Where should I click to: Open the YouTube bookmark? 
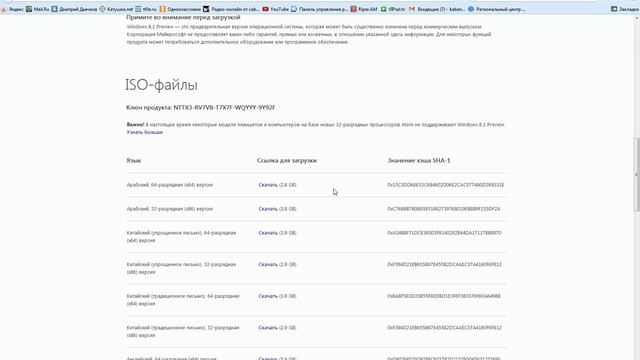click(x=276, y=9)
